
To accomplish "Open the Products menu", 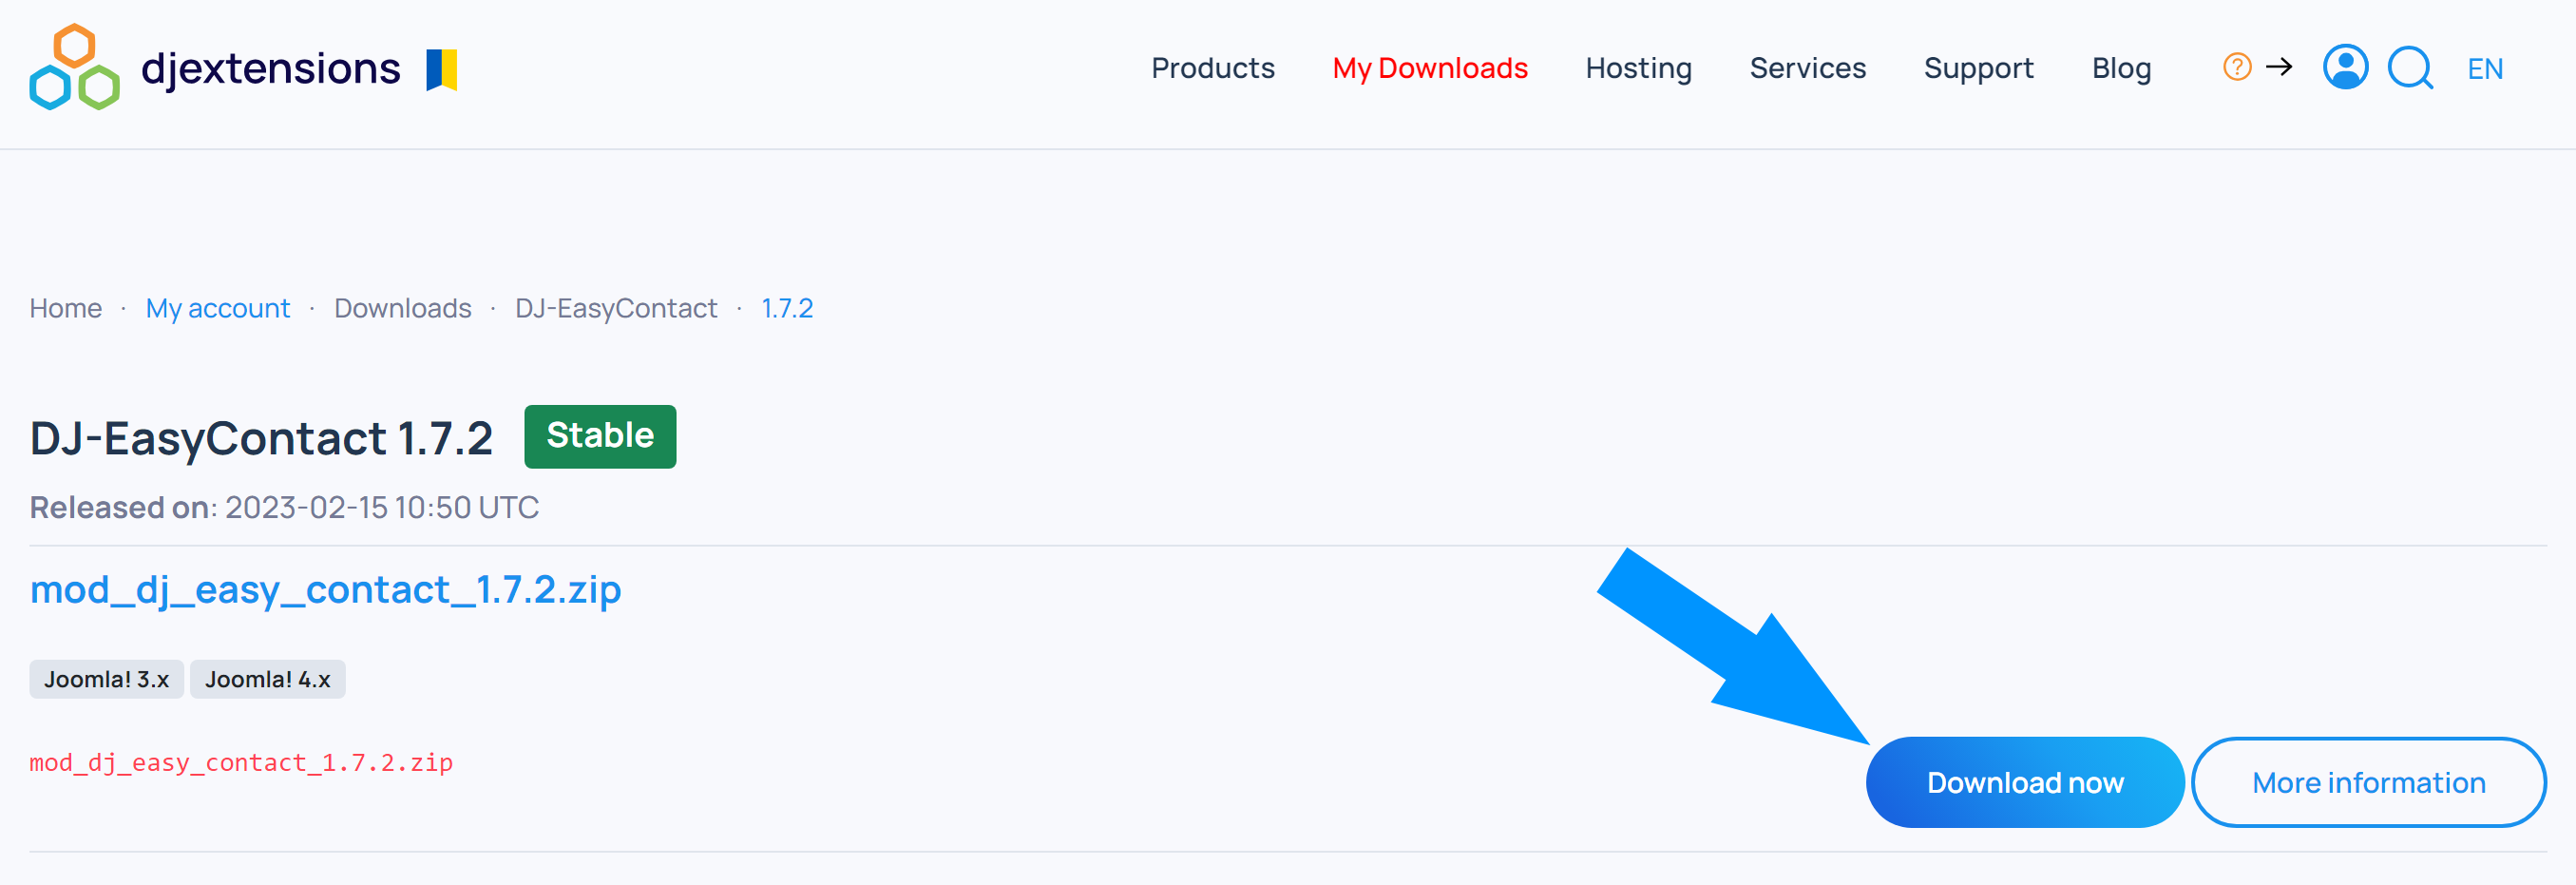I will (x=1212, y=68).
